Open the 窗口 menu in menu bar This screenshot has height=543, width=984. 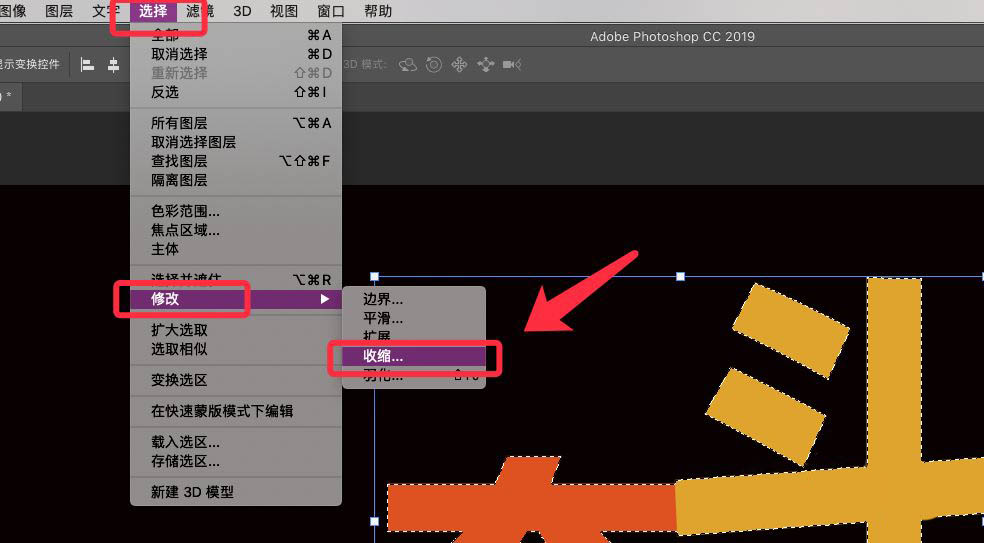331,11
